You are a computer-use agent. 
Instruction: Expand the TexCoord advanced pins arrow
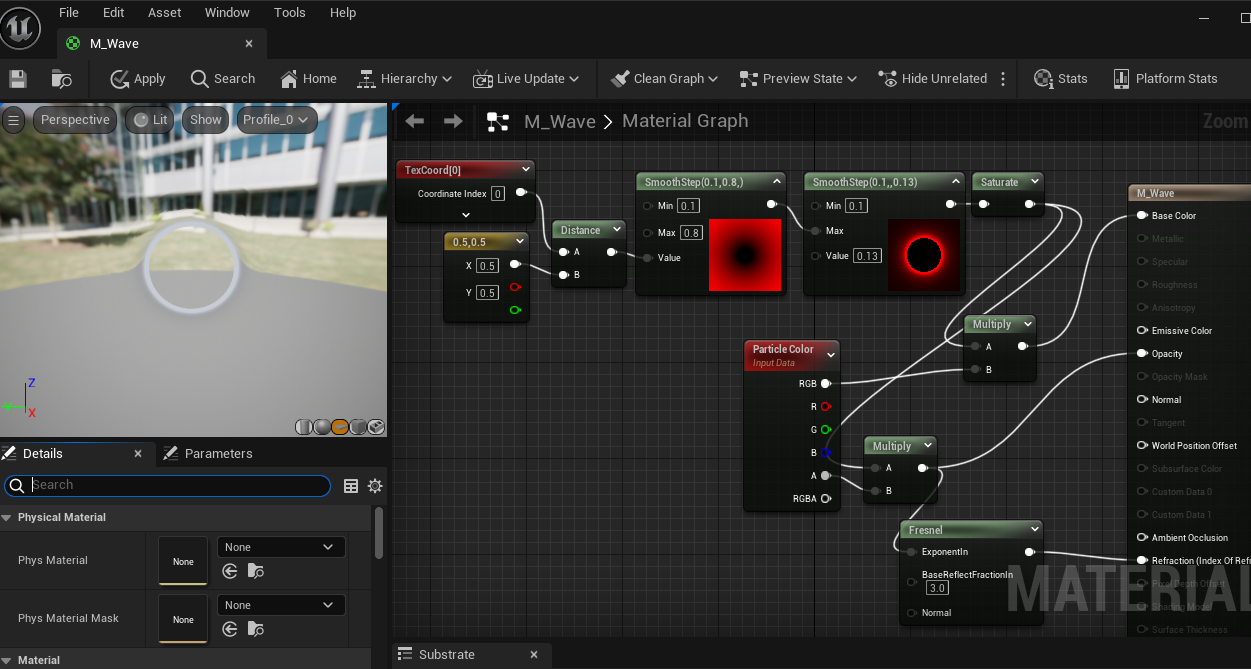465,214
